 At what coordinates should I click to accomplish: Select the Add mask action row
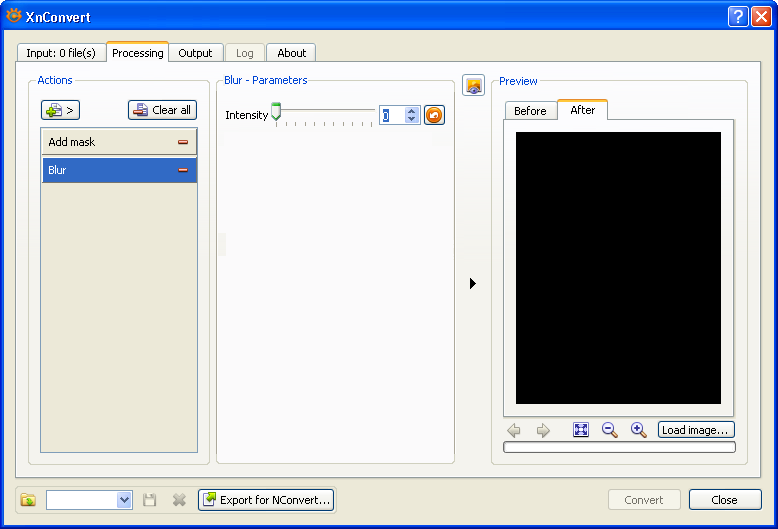(x=119, y=142)
